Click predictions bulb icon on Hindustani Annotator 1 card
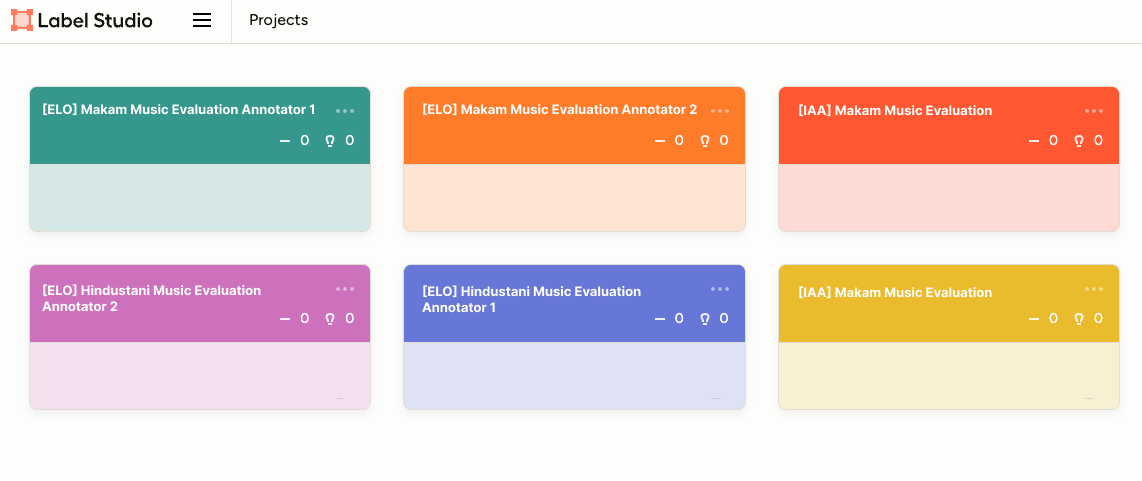 click(x=704, y=319)
